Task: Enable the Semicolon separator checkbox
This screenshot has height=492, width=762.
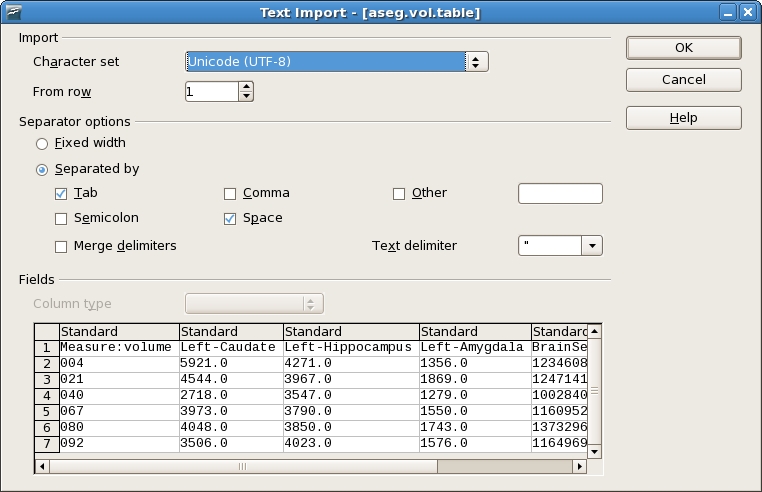Action: (62, 219)
